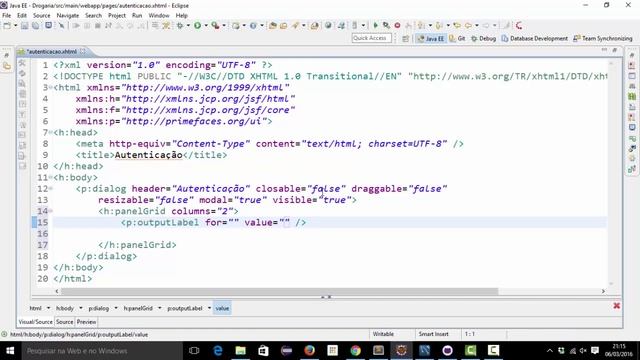Collapse the h:body fold on line 11

tap(51, 177)
